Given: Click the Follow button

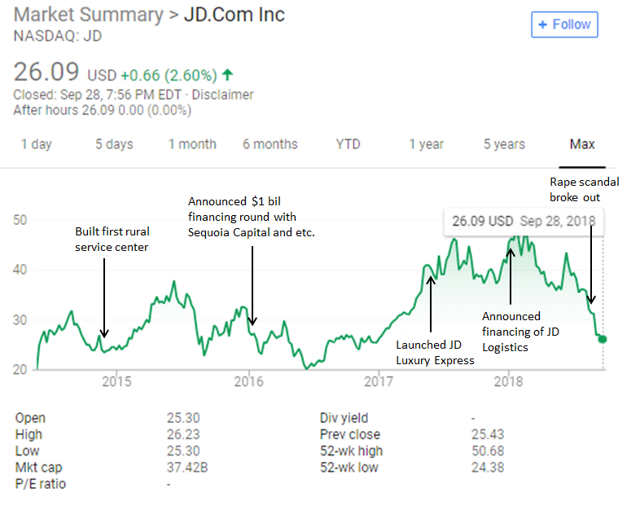Looking at the screenshot, I should [565, 24].
